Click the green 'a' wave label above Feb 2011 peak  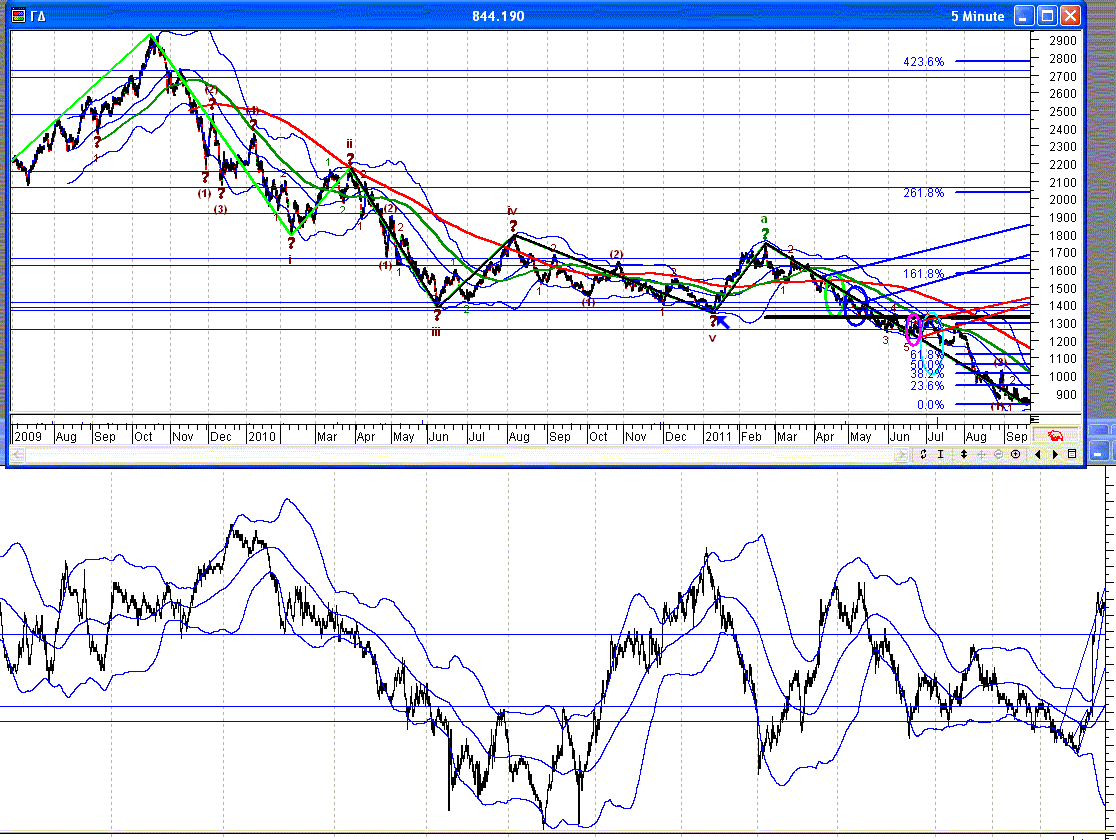[x=764, y=219]
